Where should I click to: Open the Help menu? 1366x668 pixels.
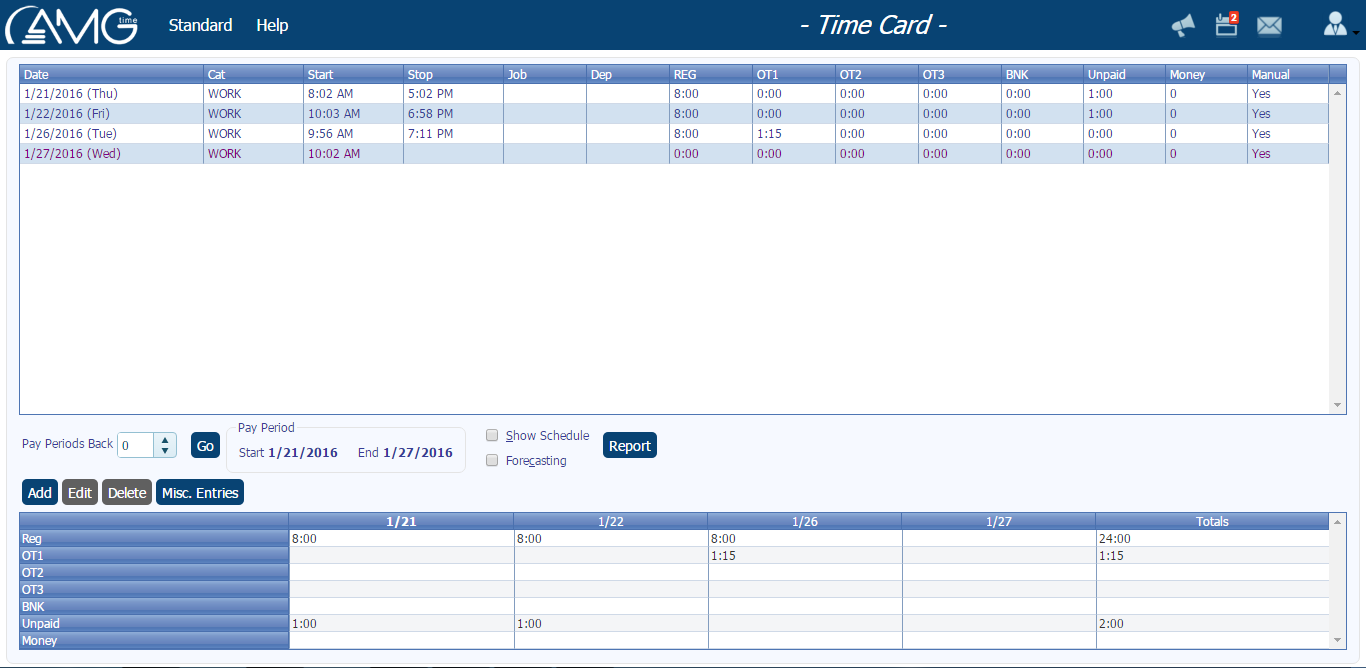pos(272,25)
